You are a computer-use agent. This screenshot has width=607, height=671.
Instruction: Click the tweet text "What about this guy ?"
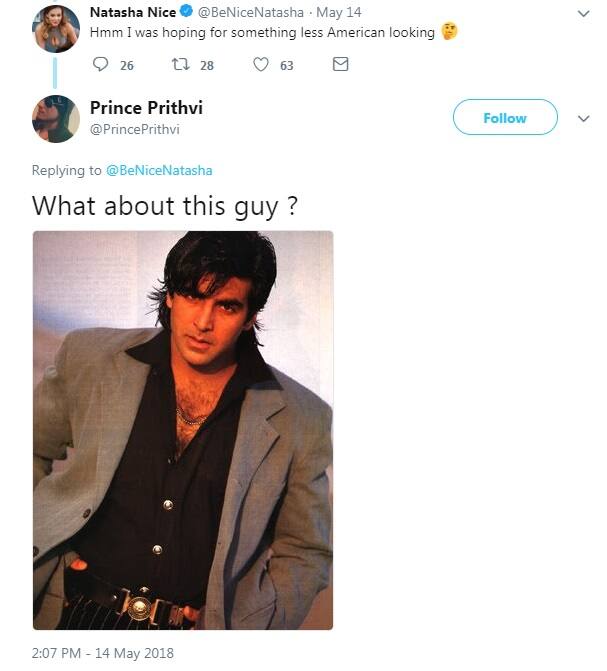pyautogui.click(x=164, y=206)
